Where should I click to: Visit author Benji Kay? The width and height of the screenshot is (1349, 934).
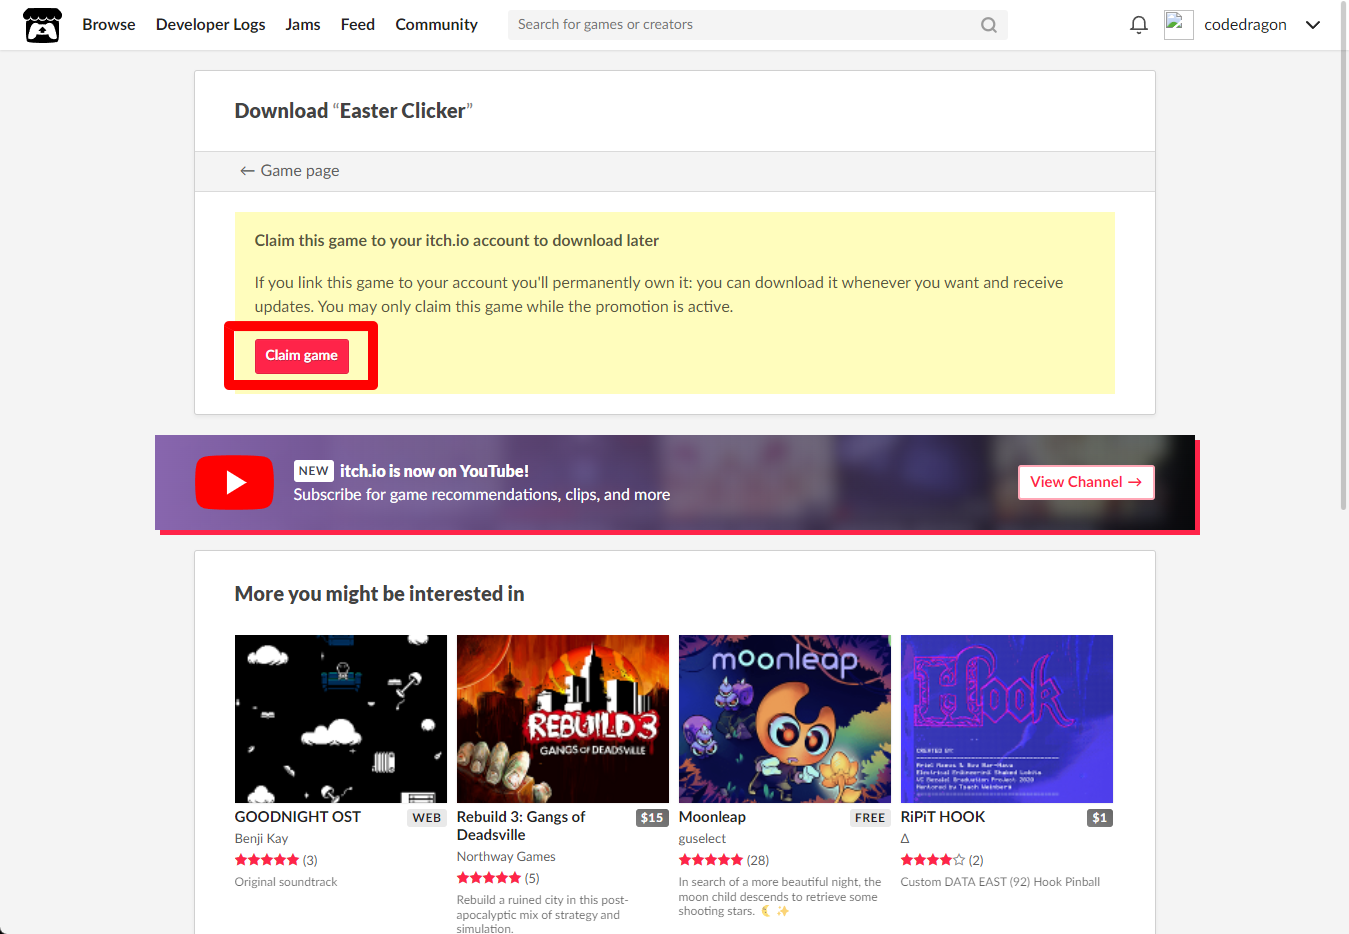coord(261,839)
